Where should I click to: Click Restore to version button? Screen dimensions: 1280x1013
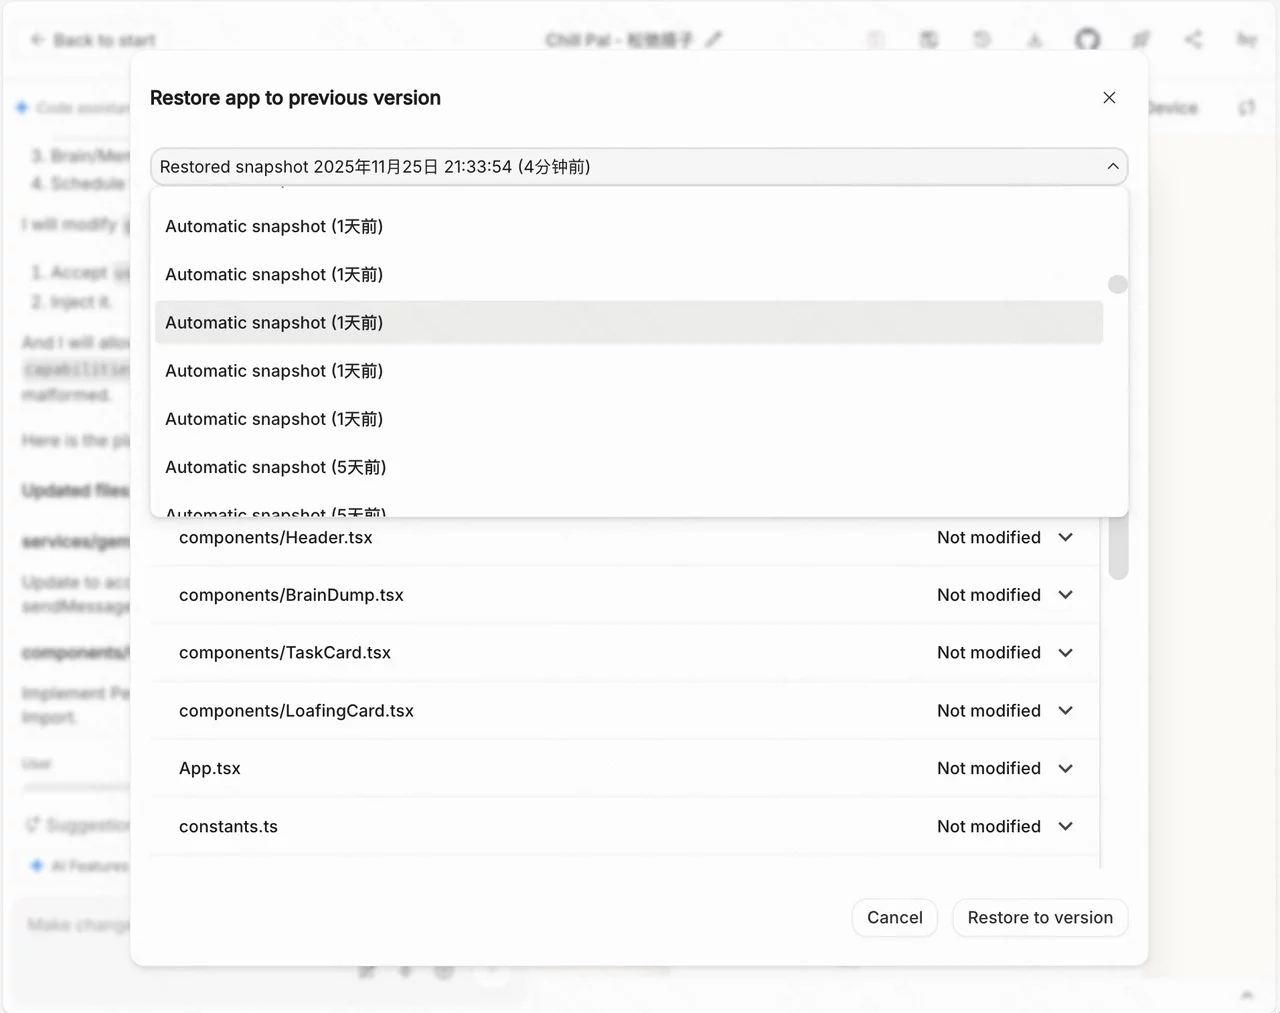coord(1039,918)
